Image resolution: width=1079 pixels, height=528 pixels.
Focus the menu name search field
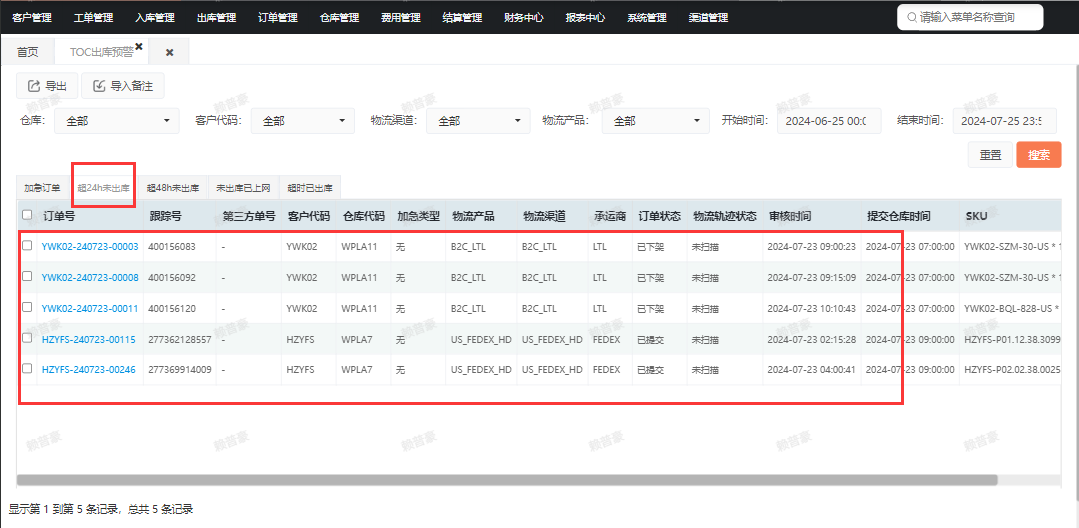pos(970,17)
